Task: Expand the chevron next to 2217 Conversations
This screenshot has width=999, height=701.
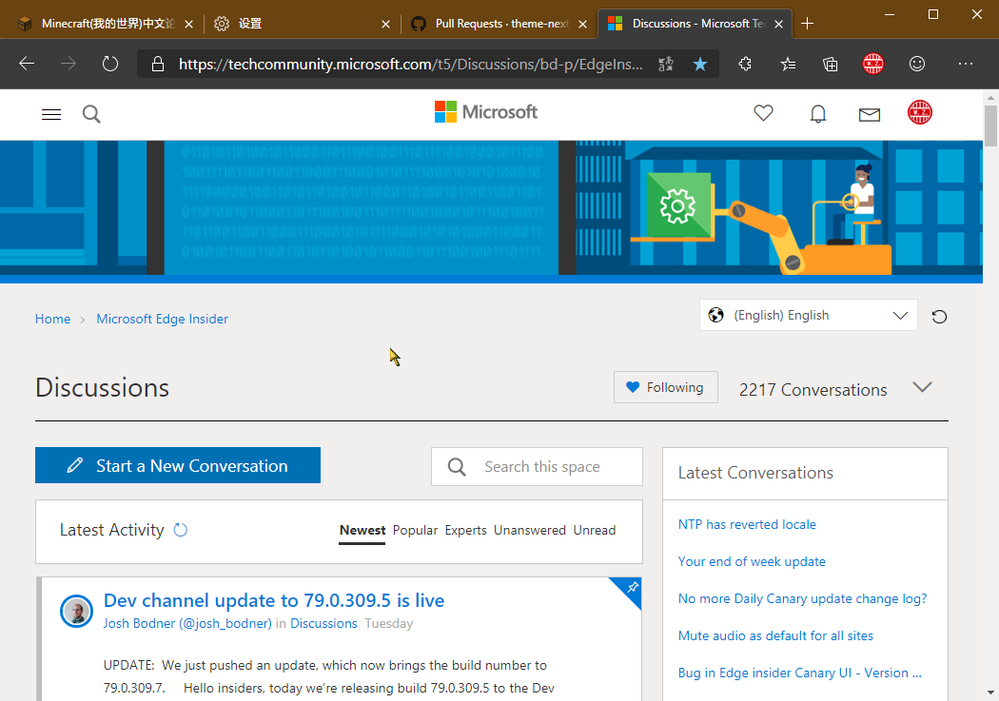Action: pyautogui.click(x=922, y=387)
